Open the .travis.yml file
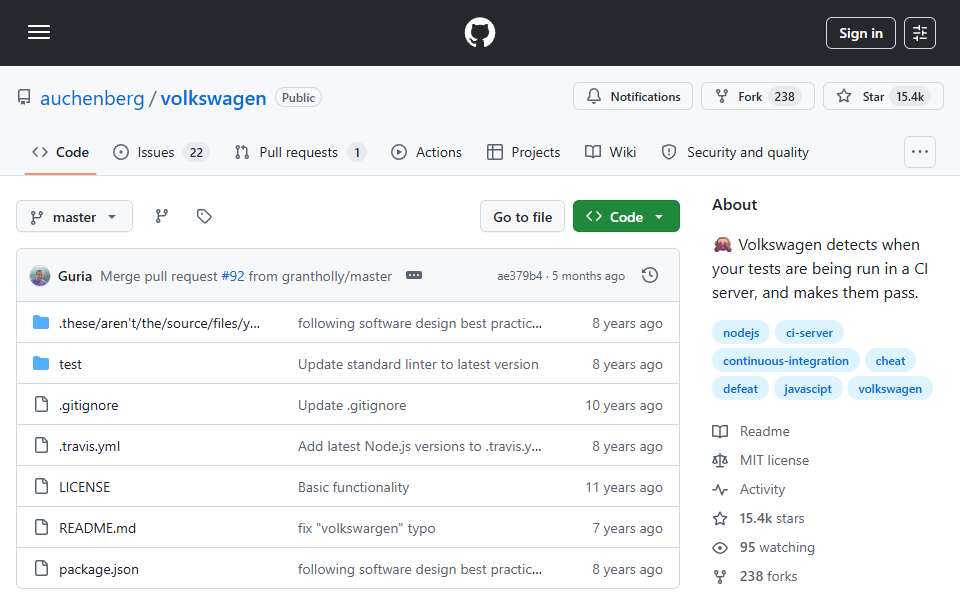The height and width of the screenshot is (600, 960). (x=89, y=446)
